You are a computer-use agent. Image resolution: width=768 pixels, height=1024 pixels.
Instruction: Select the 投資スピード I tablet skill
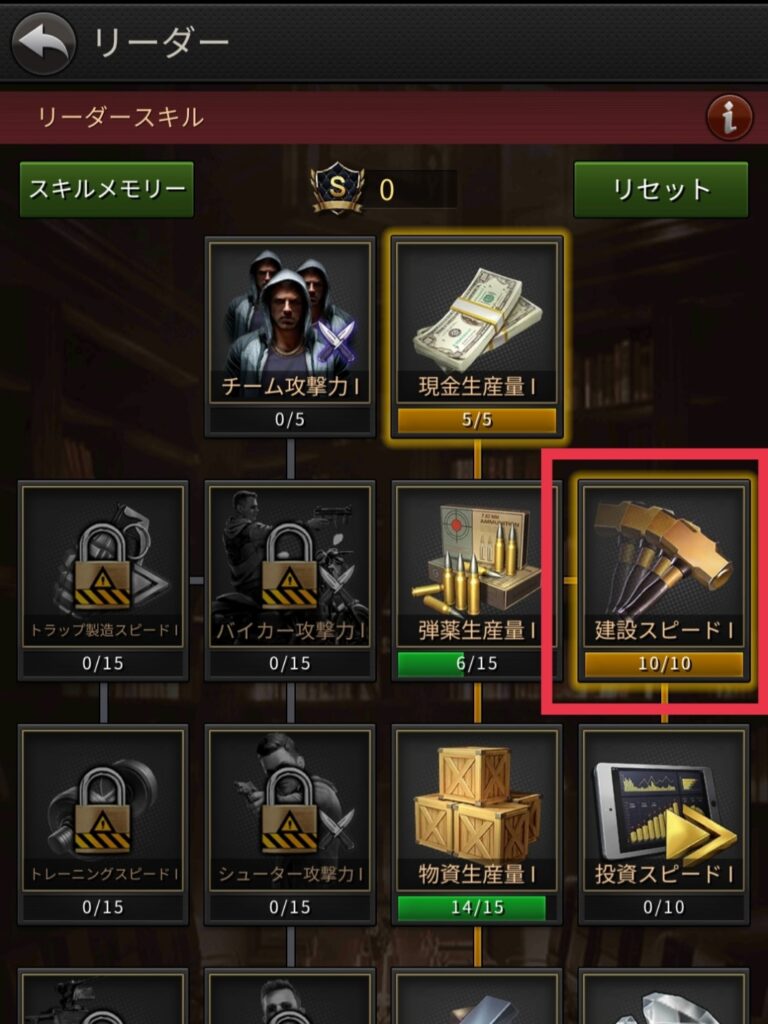click(664, 810)
